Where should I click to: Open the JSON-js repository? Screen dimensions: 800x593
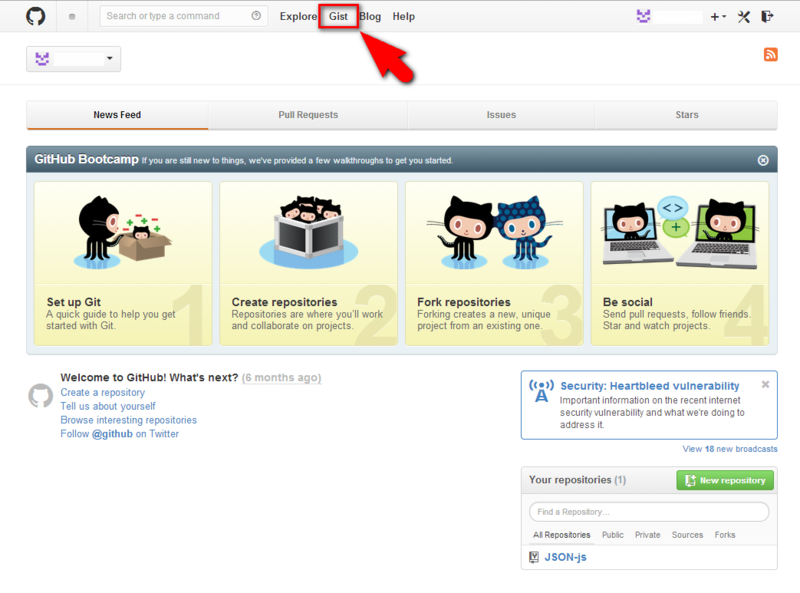point(565,557)
